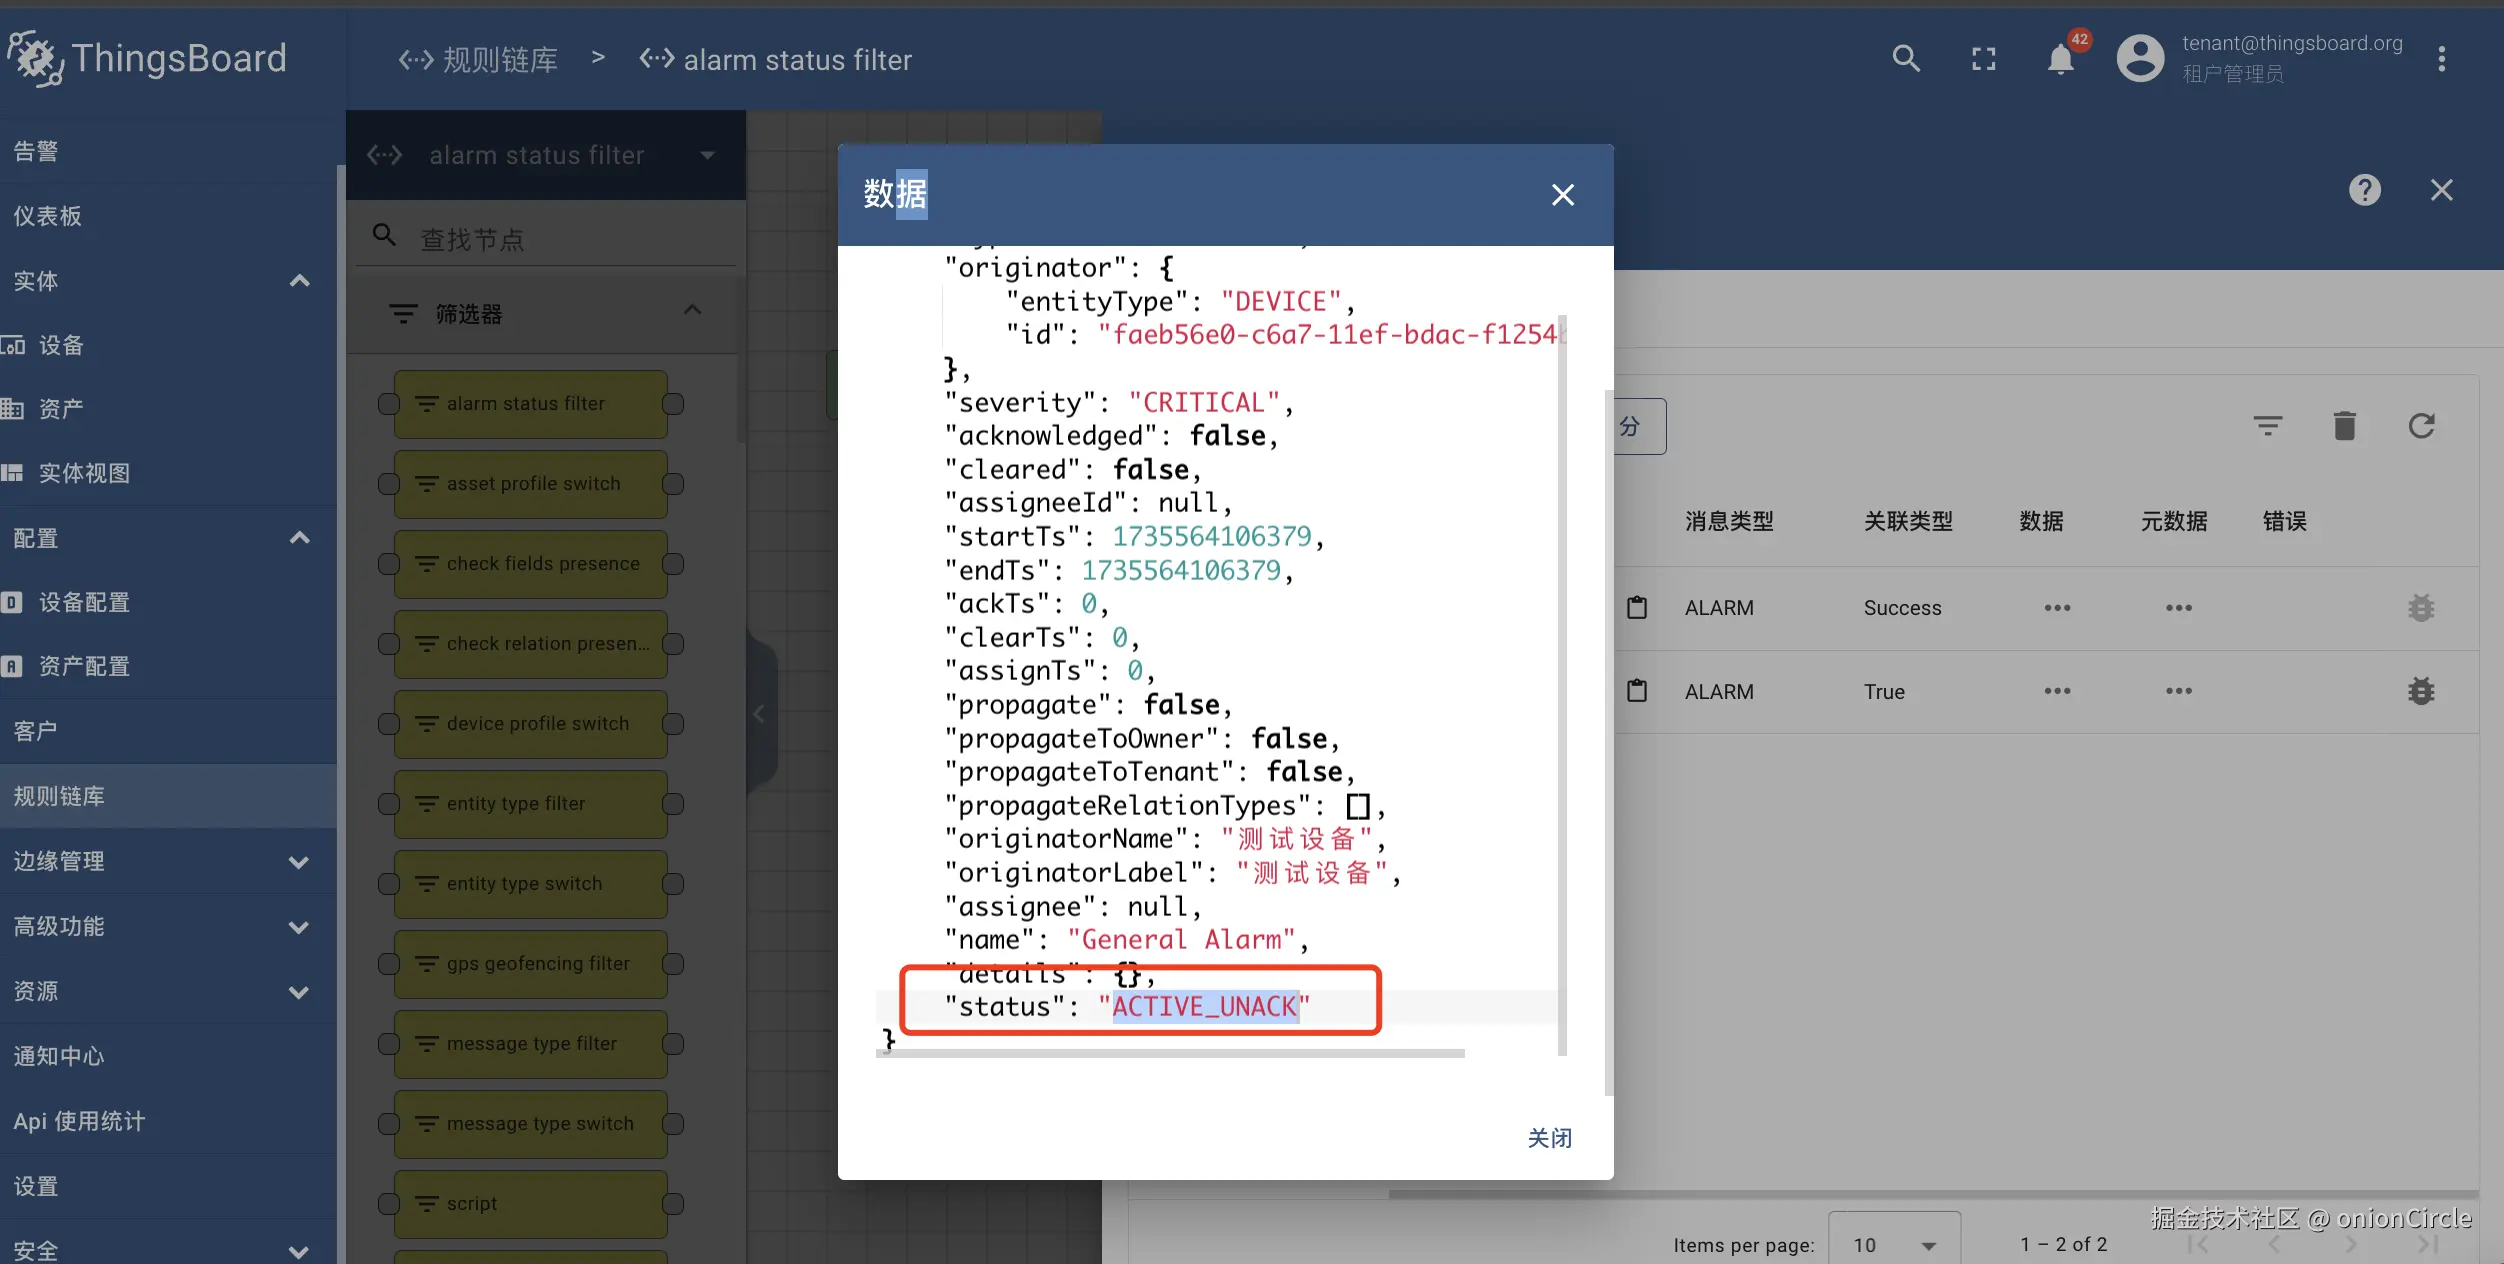The image size is (2504, 1264).
Task: Toggle fullscreen mode icon
Action: (1984, 60)
